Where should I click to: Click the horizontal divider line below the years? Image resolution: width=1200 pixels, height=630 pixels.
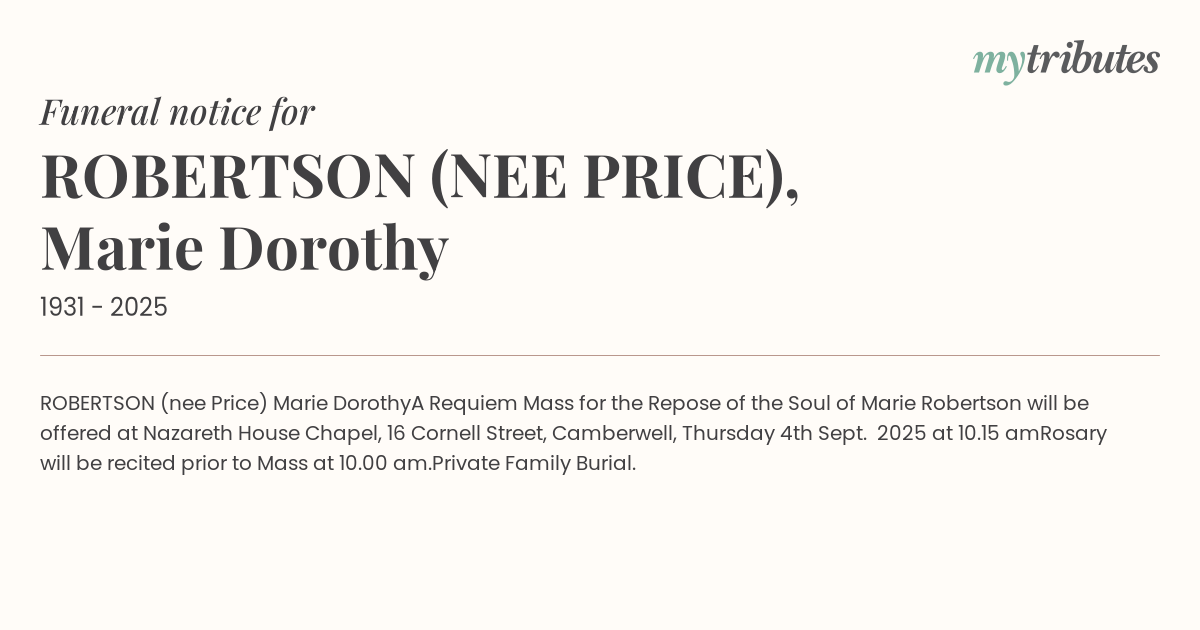click(x=600, y=355)
